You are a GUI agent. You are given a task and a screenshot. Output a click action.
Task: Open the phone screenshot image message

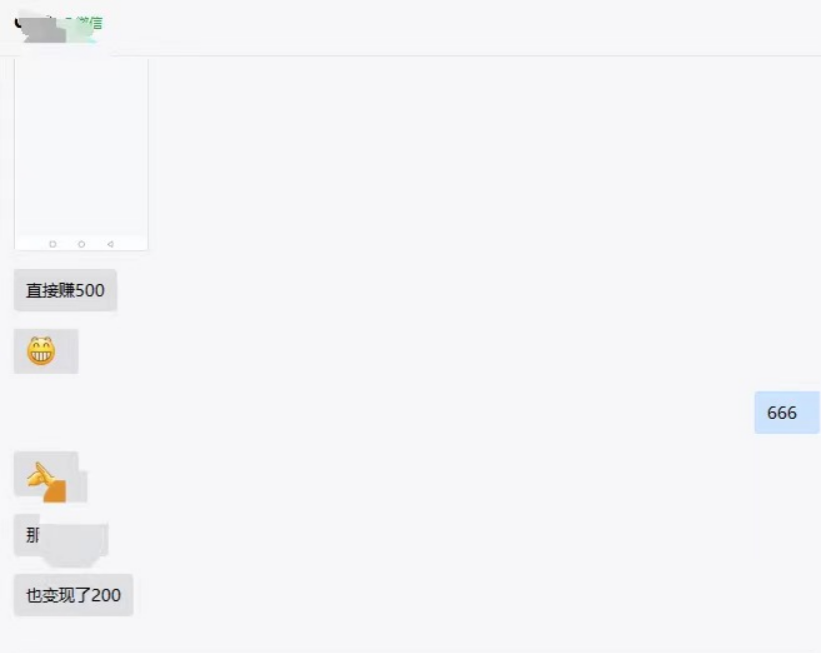(81, 154)
